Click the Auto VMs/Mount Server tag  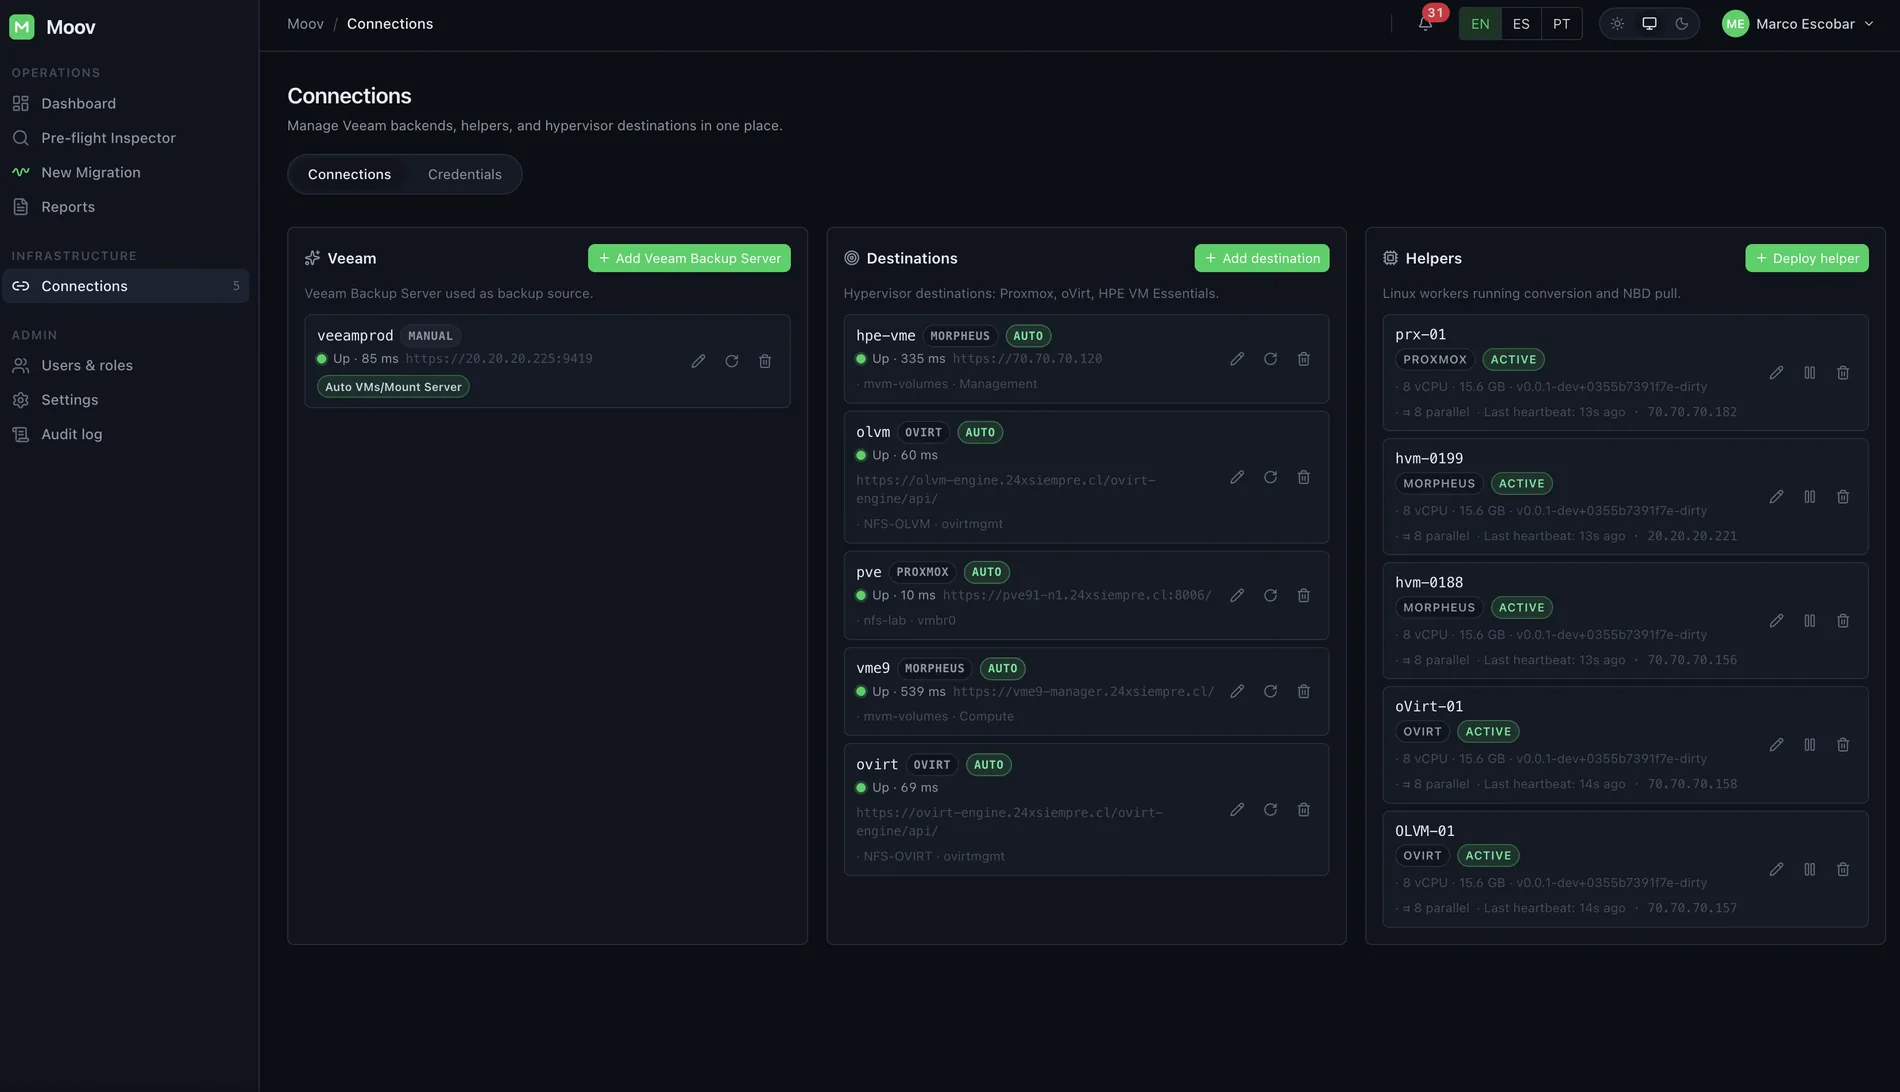point(393,387)
